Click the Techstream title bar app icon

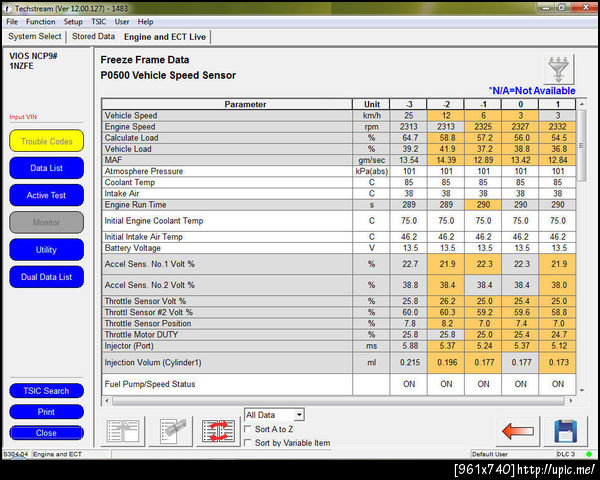(x=7, y=8)
